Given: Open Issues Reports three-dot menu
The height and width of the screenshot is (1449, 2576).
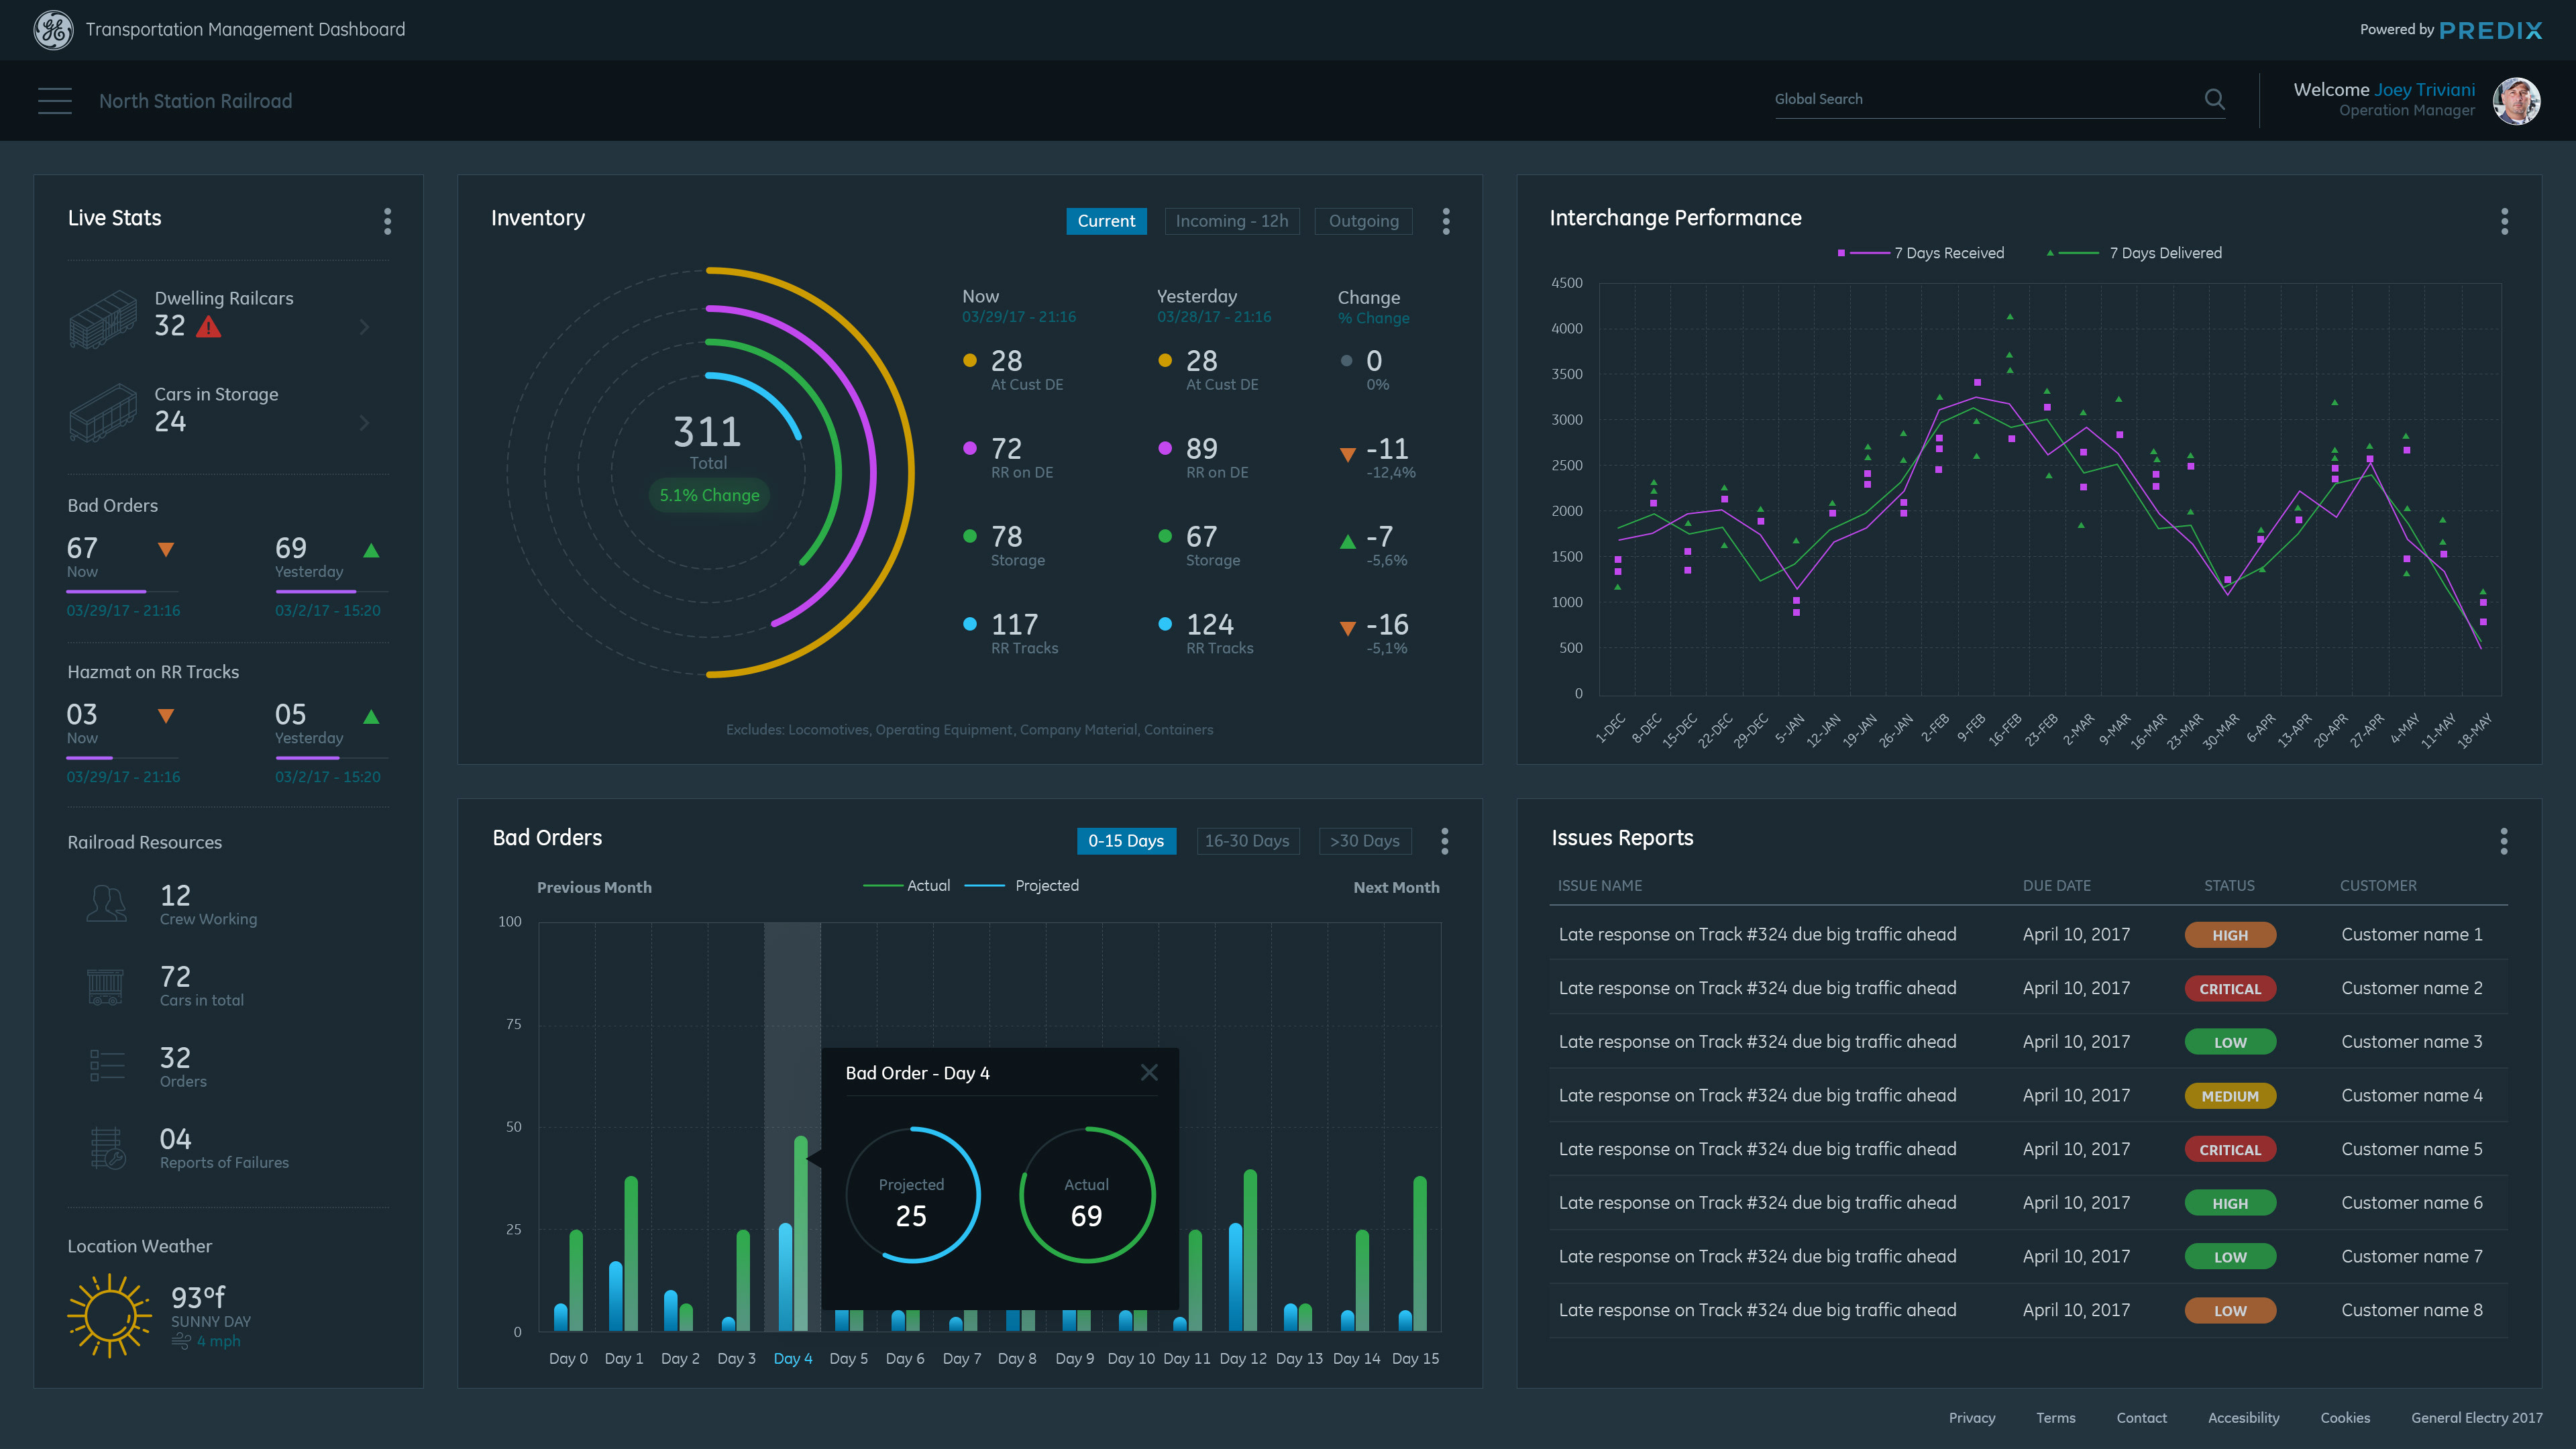Looking at the screenshot, I should pyautogui.click(x=2504, y=841).
